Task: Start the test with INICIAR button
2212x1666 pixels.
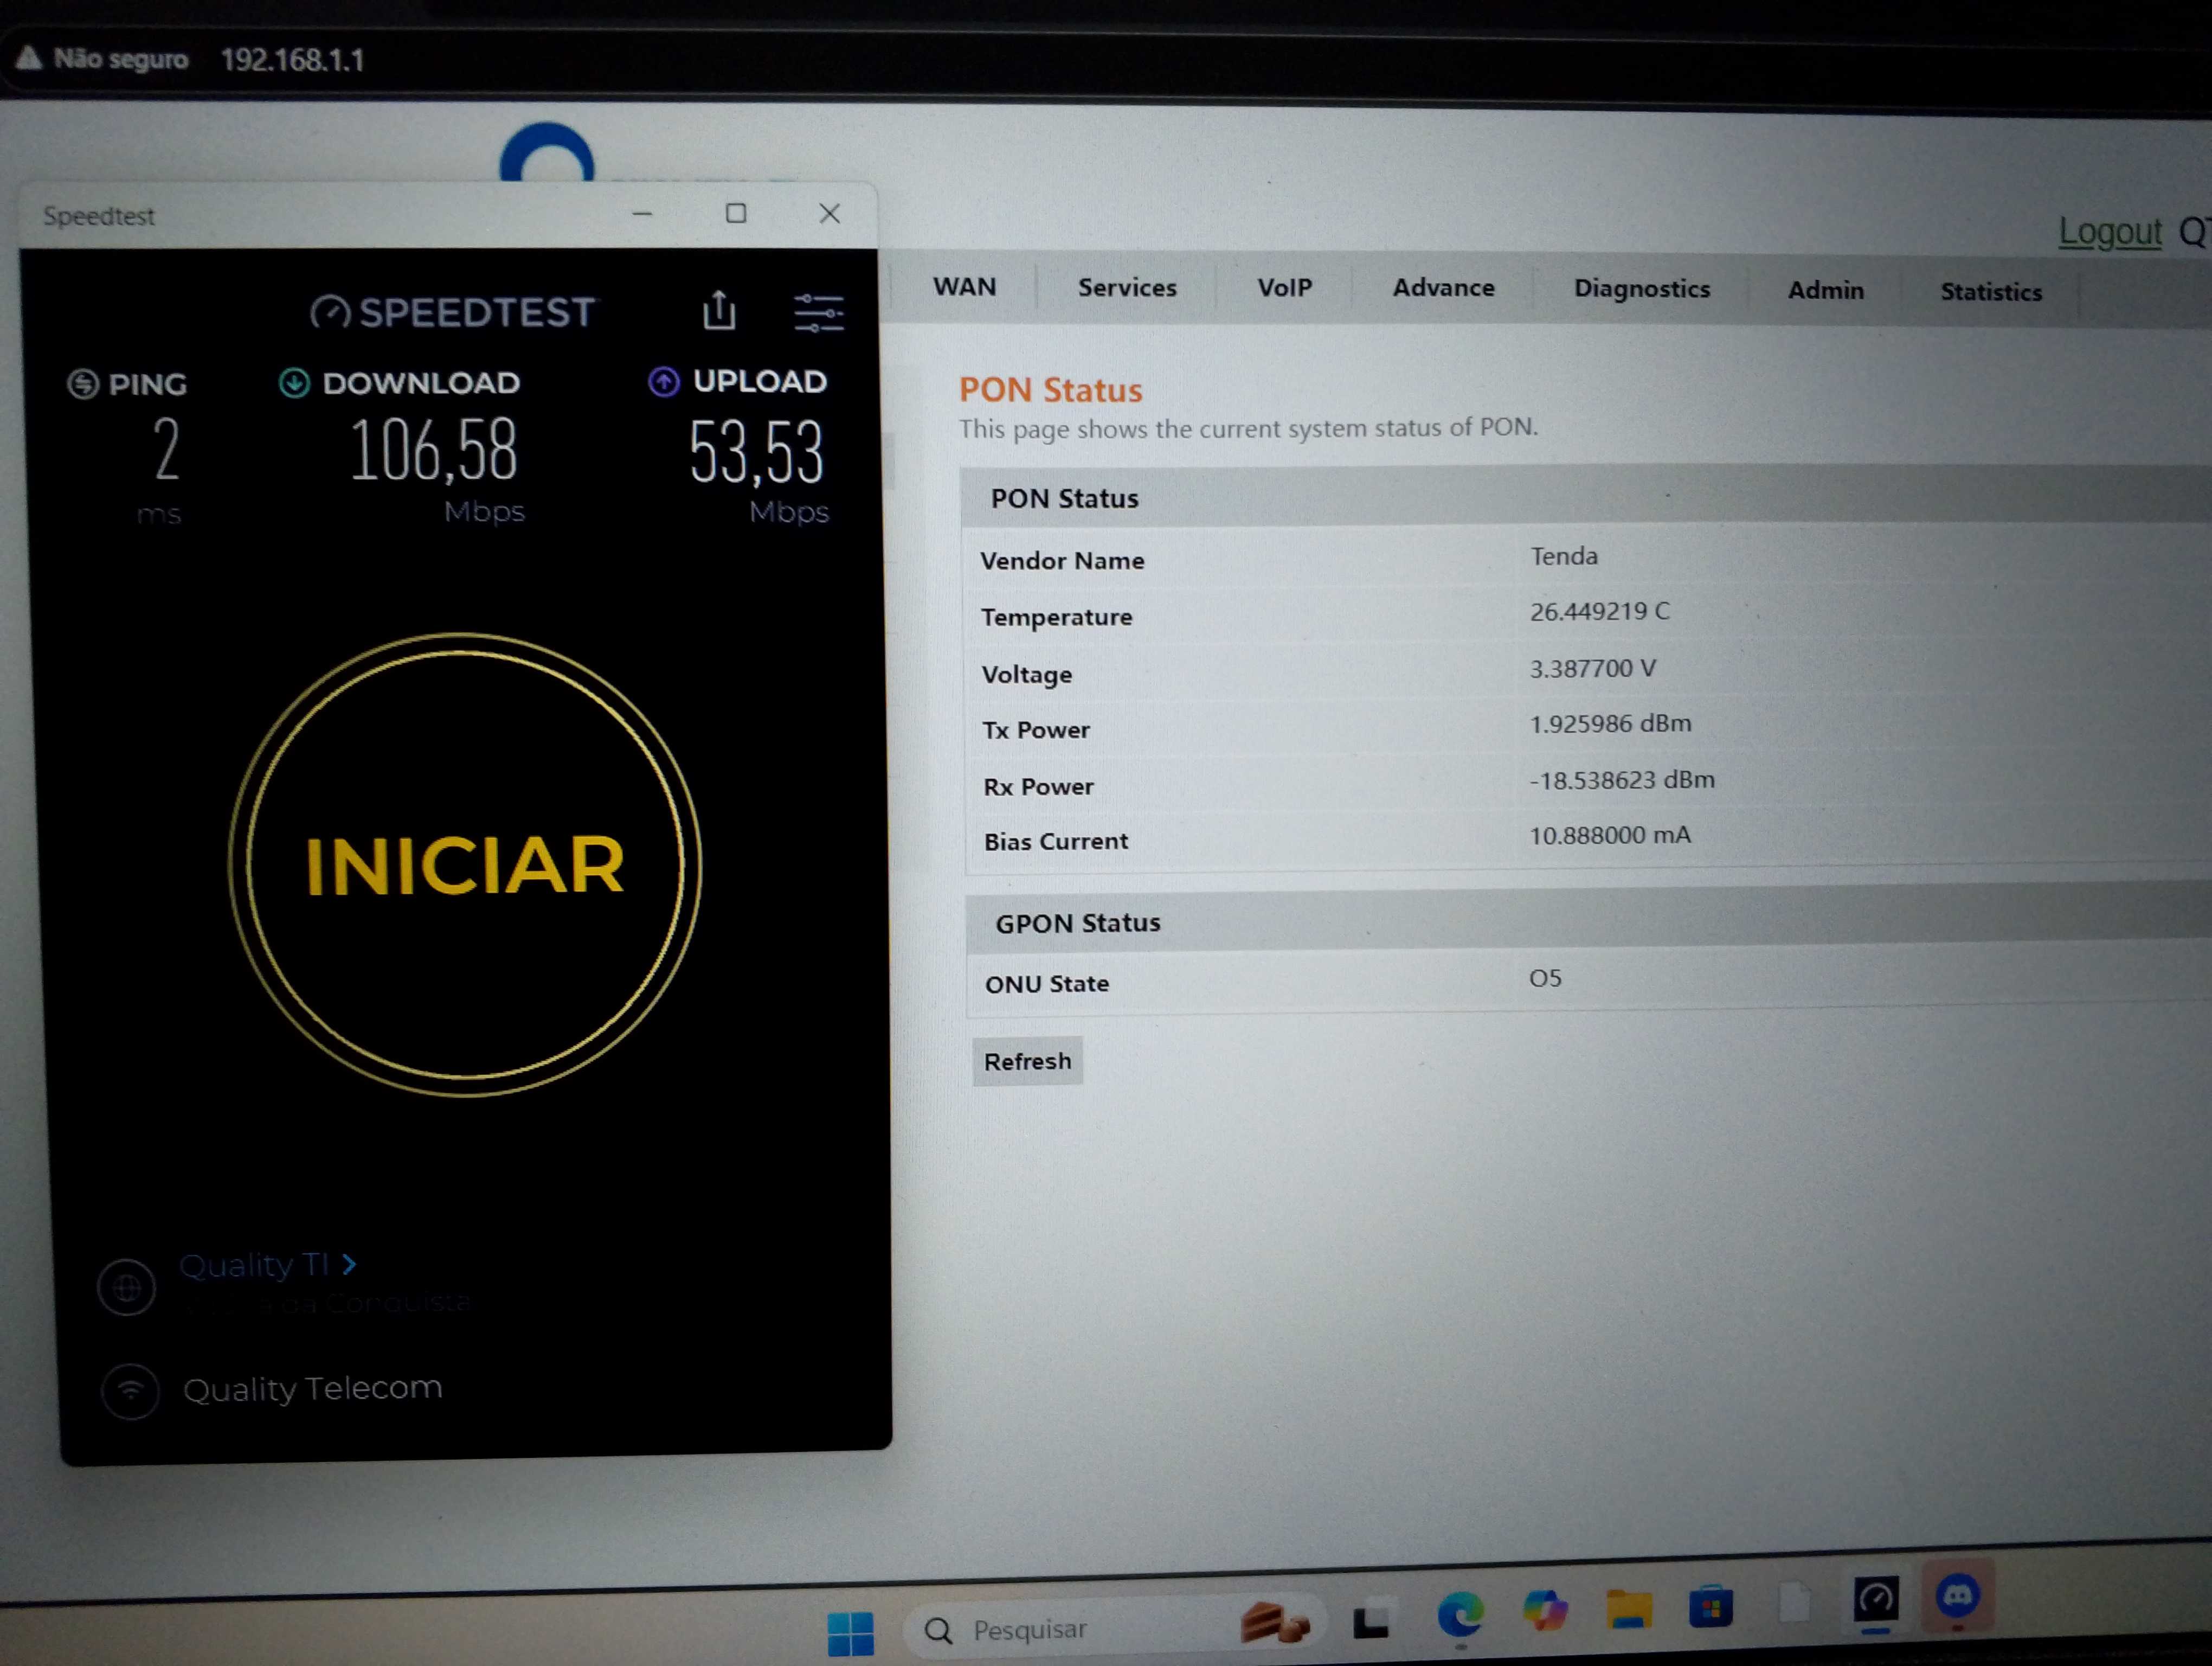Action: pyautogui.click(x=465, y=865)
